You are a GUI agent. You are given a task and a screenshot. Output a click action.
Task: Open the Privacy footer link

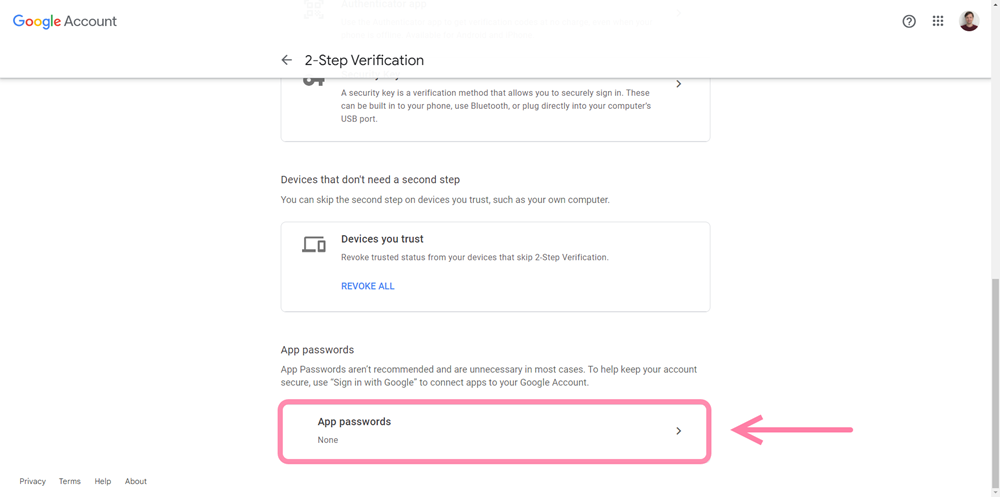33,481
